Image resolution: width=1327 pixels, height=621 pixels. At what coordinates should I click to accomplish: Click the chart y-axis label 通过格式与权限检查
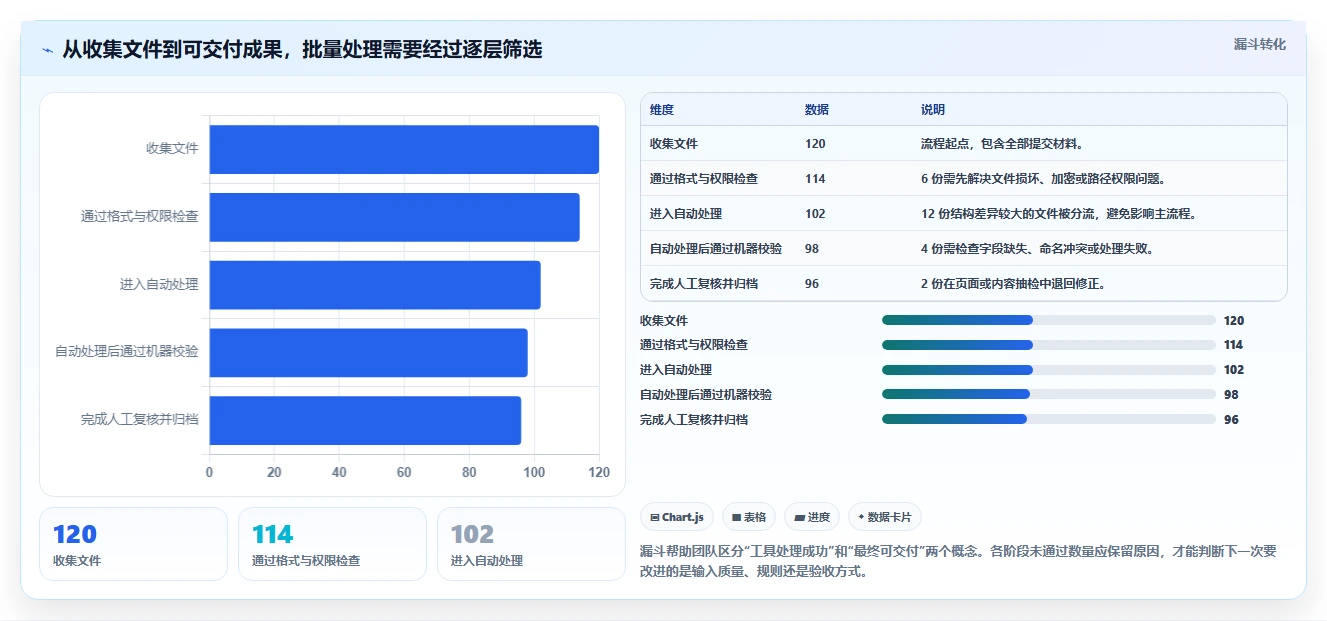click(x=140, y=217)
